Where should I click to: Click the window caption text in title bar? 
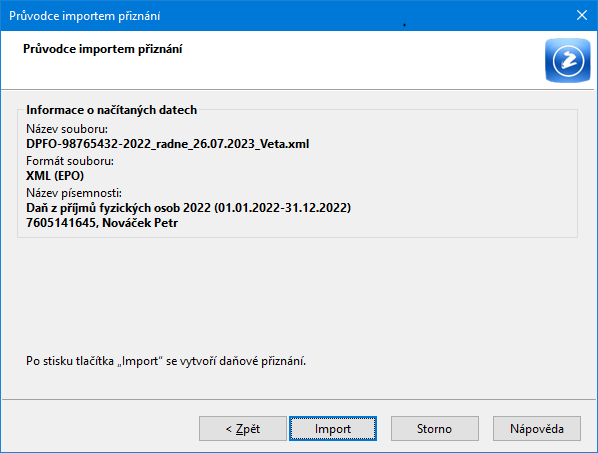tap(84, 16)
